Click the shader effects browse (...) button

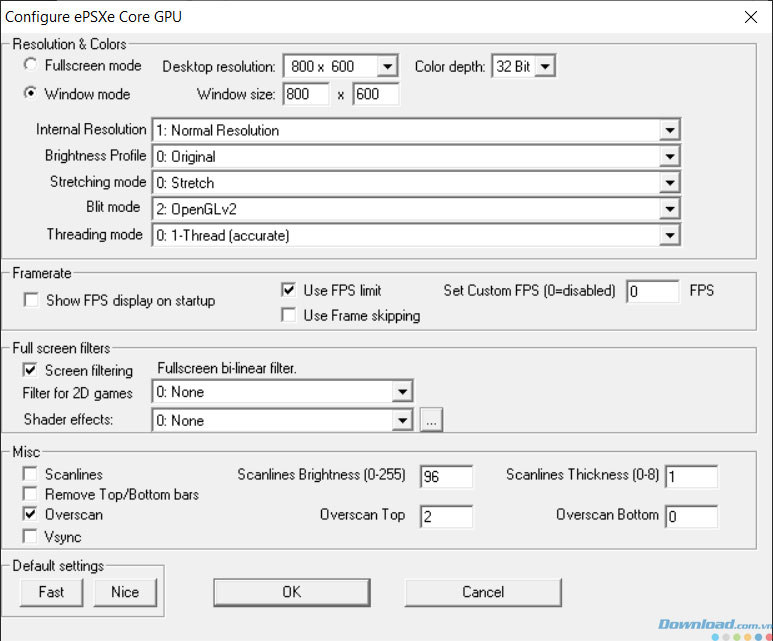pyautogui.click(x=431, y=421)
